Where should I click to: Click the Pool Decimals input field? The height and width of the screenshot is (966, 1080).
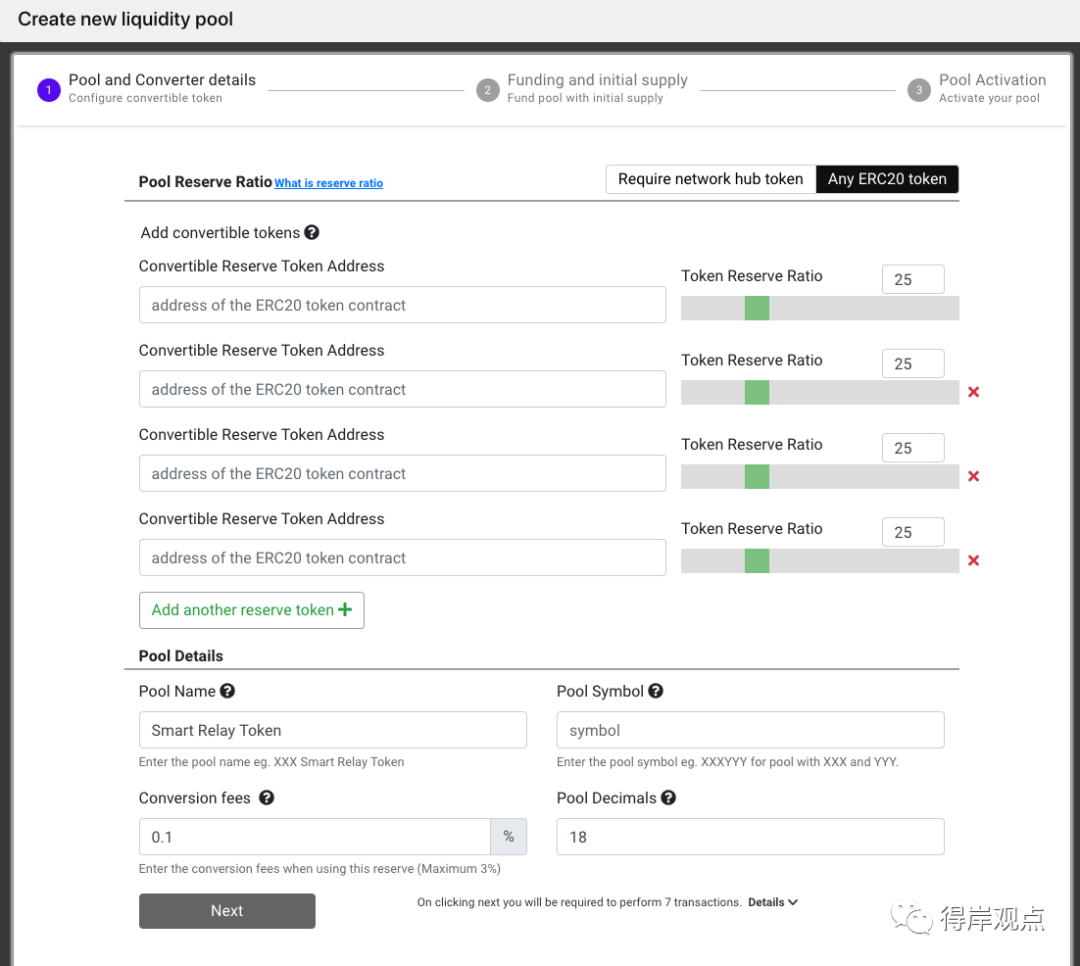[750, 837]
